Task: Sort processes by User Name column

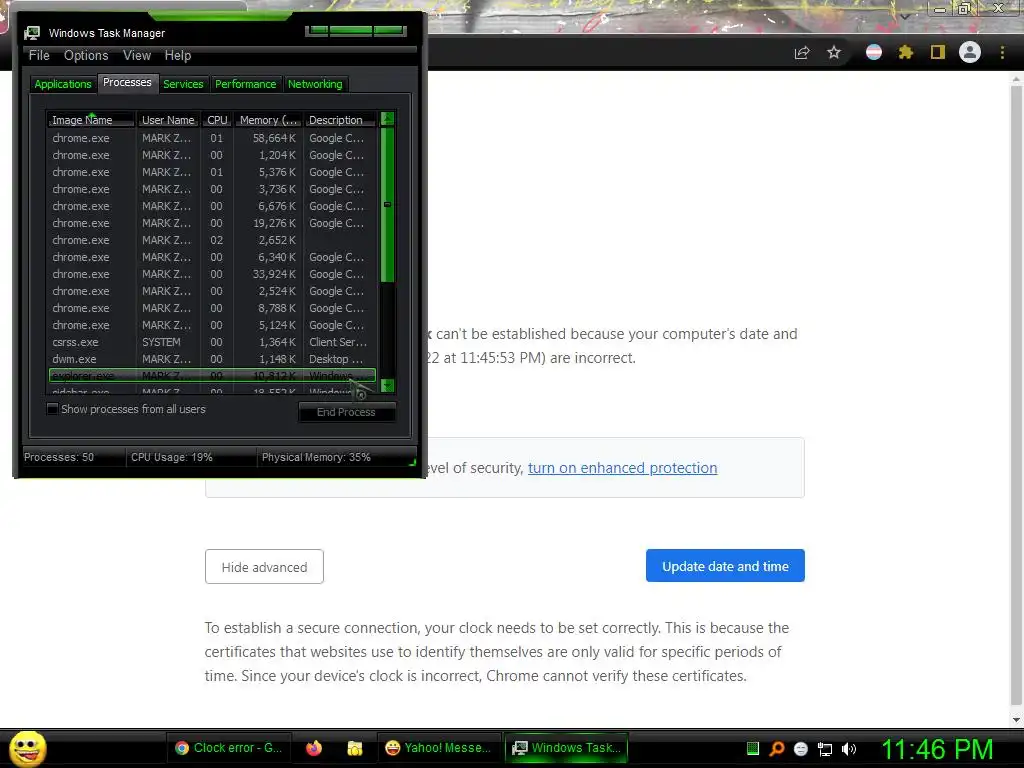Action: pos(168,120)
